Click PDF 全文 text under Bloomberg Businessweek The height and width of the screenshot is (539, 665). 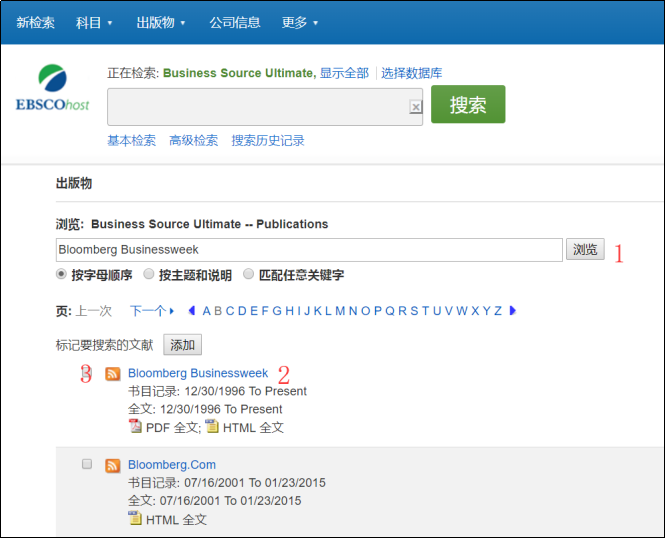(x=172, y=427)
